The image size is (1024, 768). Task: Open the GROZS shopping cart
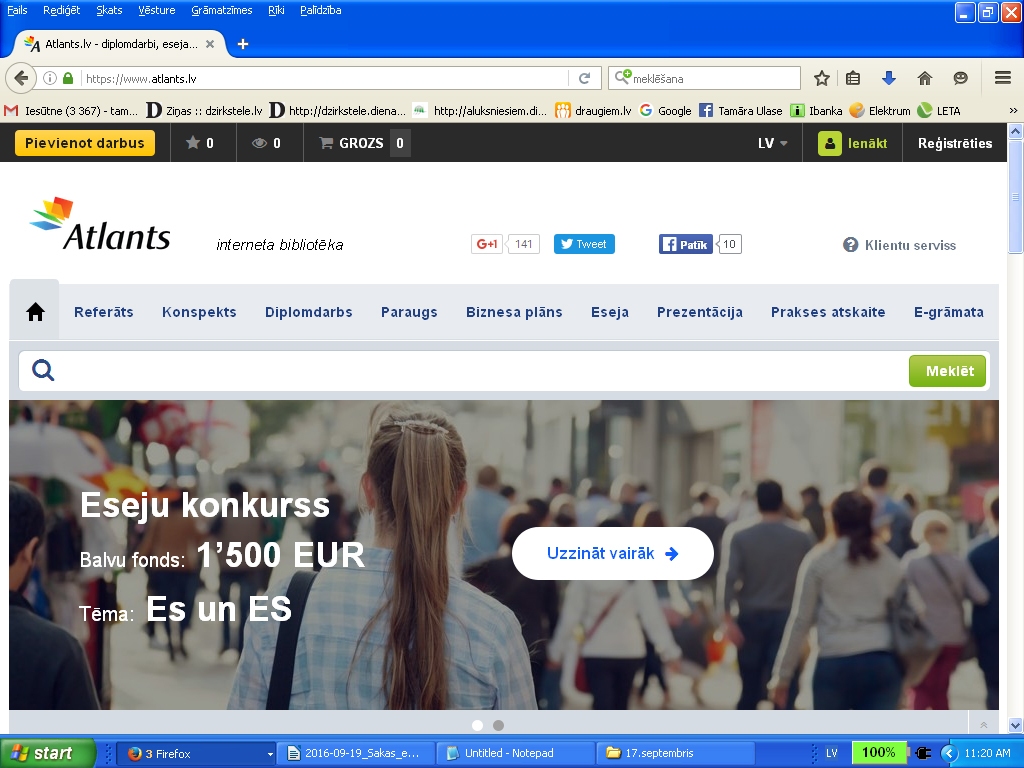tap(363, 143)
